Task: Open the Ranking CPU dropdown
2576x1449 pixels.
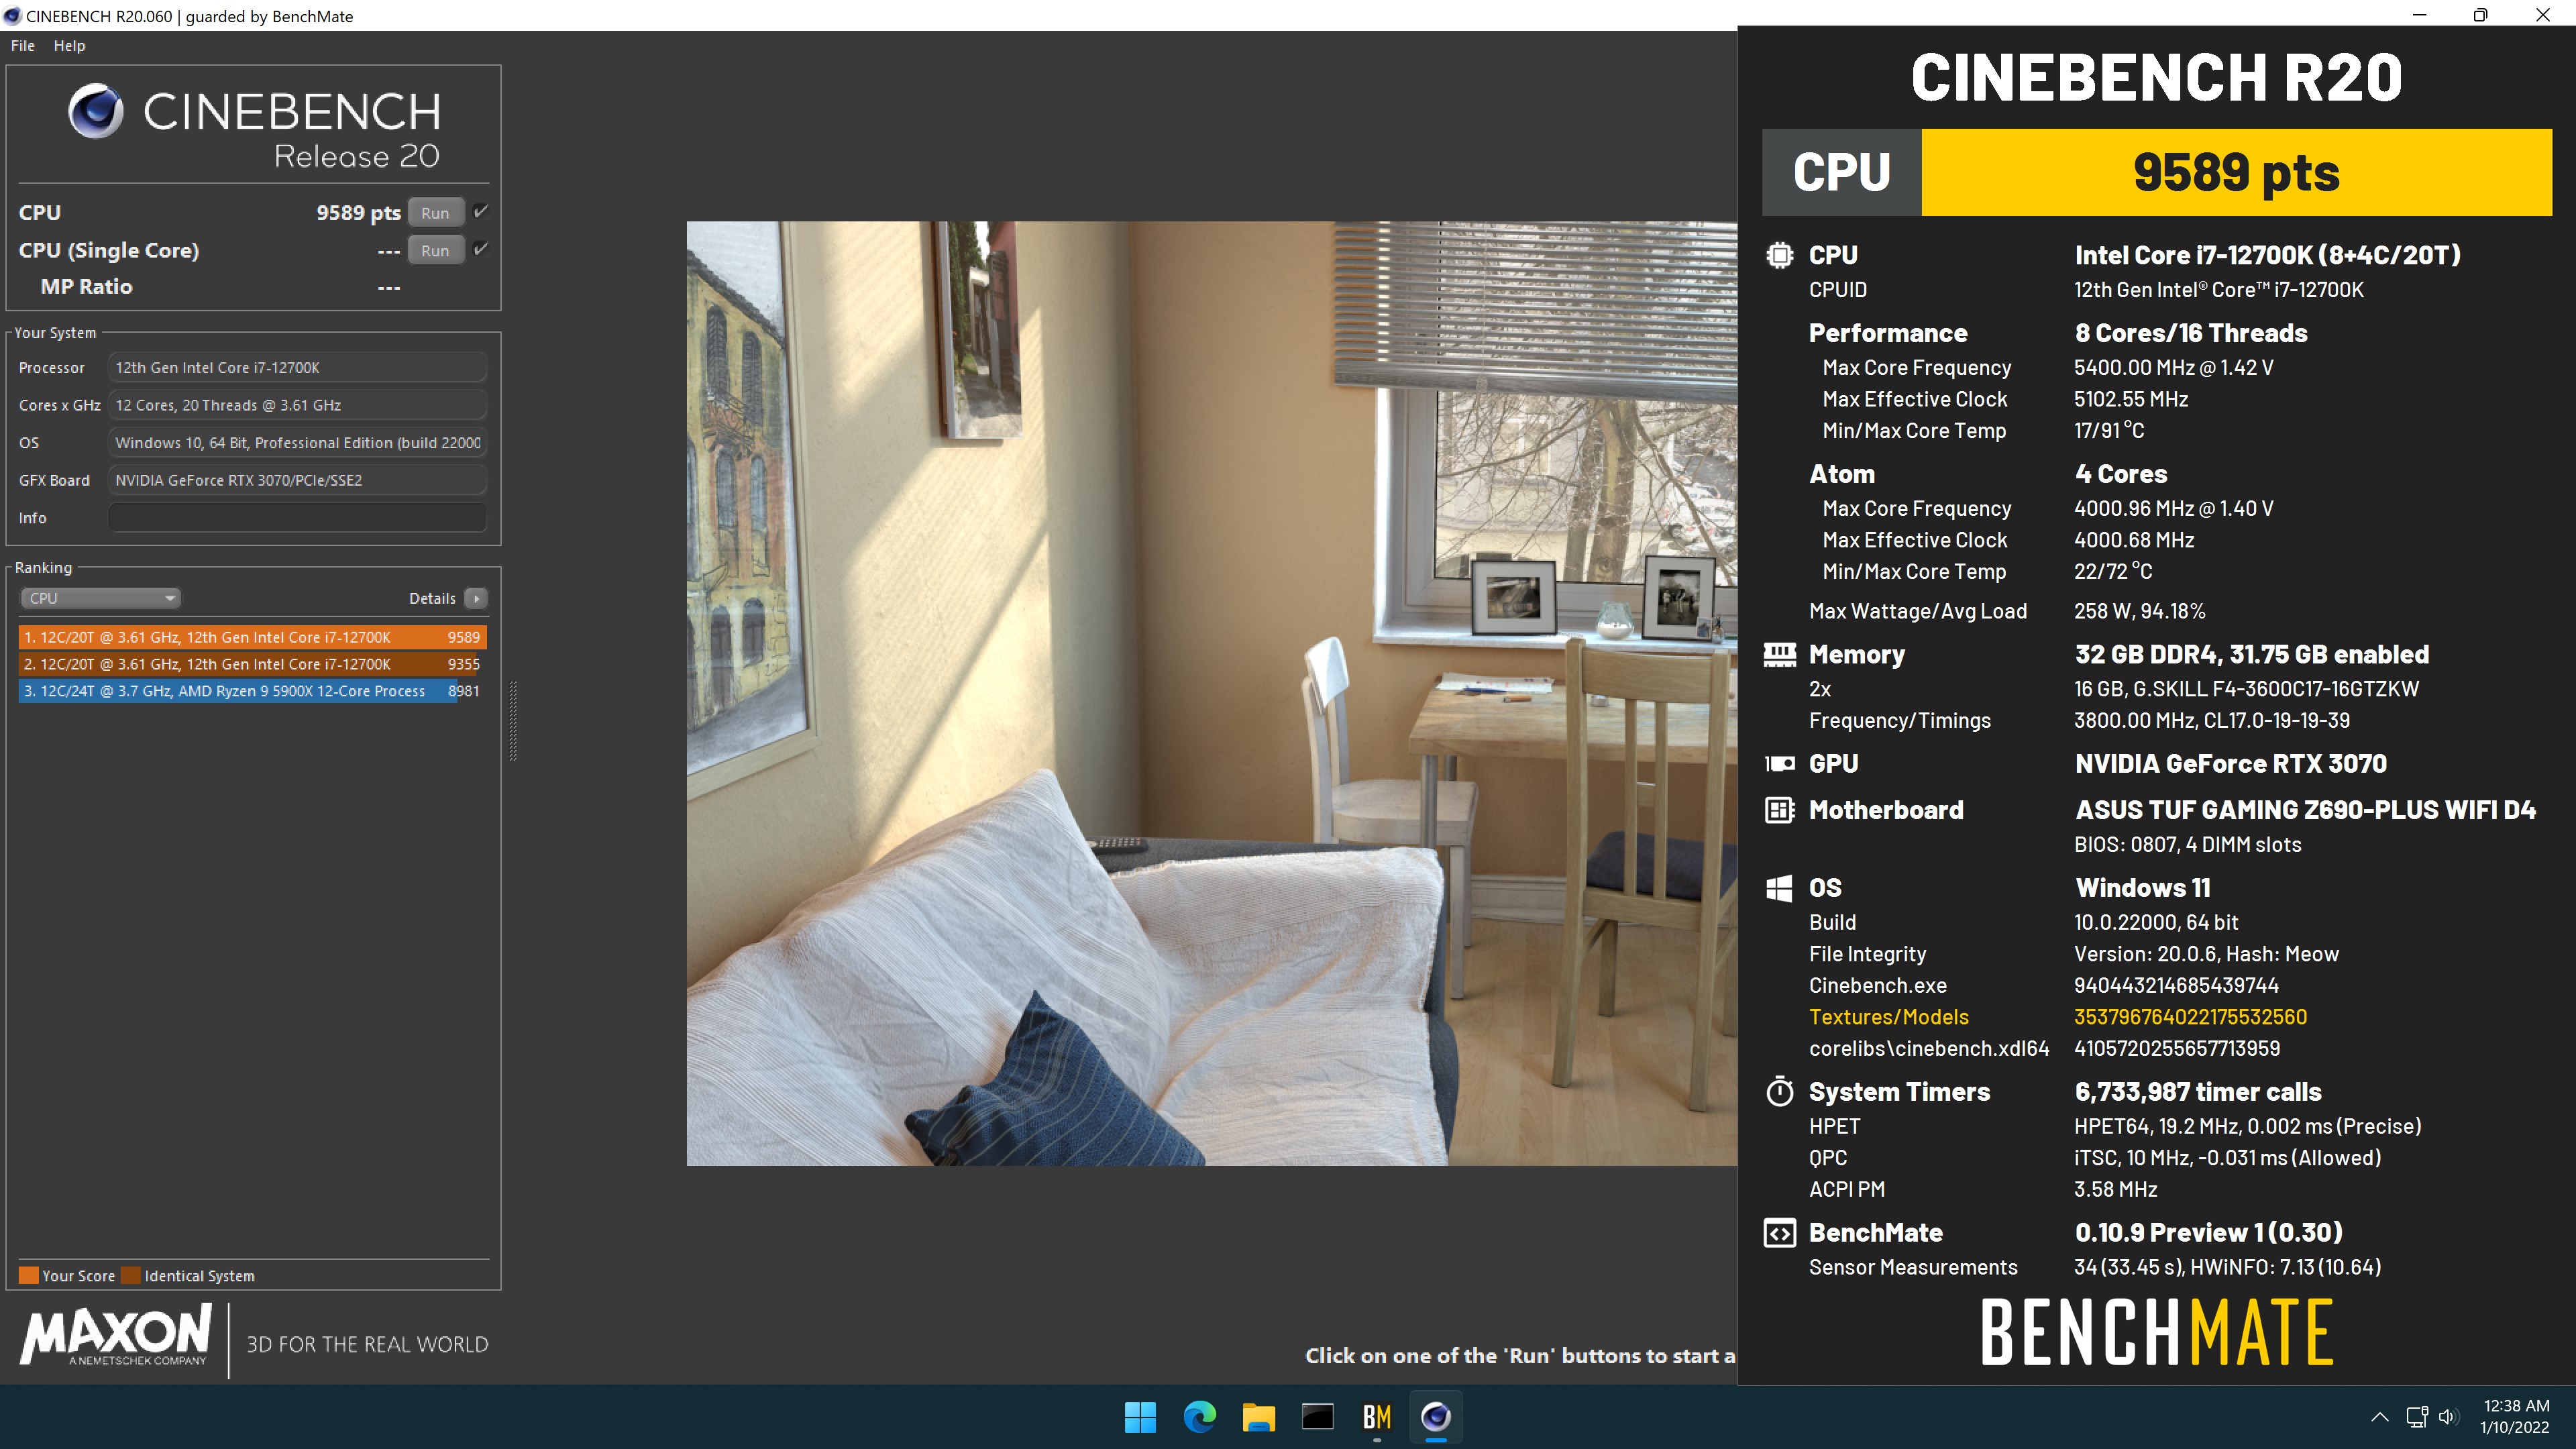Action: (x=100, y=598)
